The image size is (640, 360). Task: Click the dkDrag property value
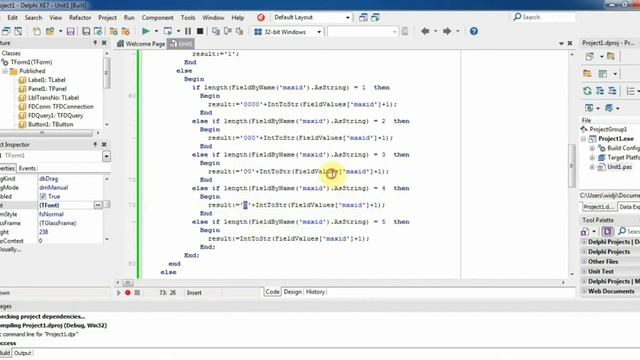(x=49, y=179)
